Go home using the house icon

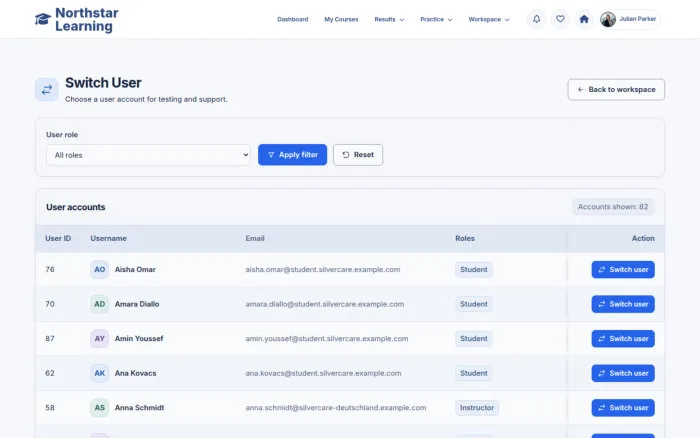point(584,19)
